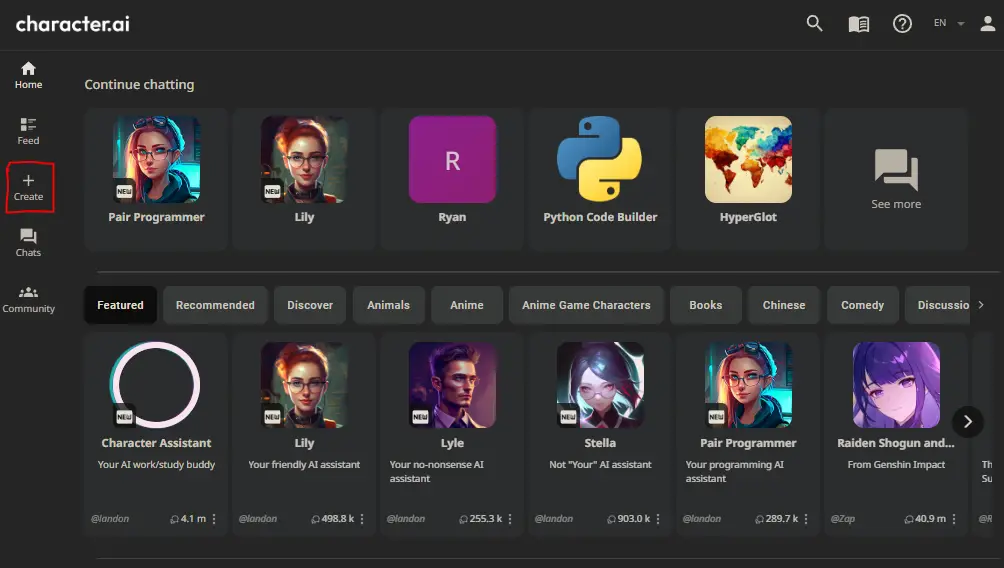
Task: Open the Feed sidebar icon
Action: point(28,131)
